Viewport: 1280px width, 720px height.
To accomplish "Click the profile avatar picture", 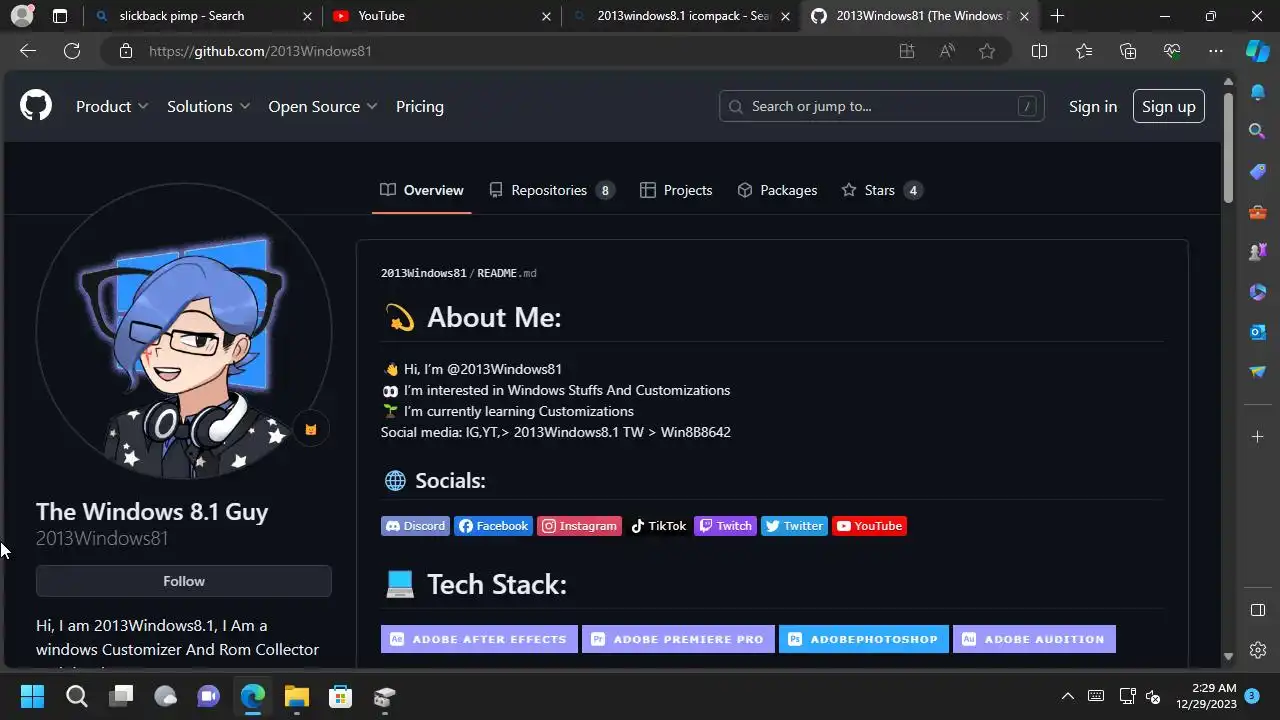I will tap(184, 331).
